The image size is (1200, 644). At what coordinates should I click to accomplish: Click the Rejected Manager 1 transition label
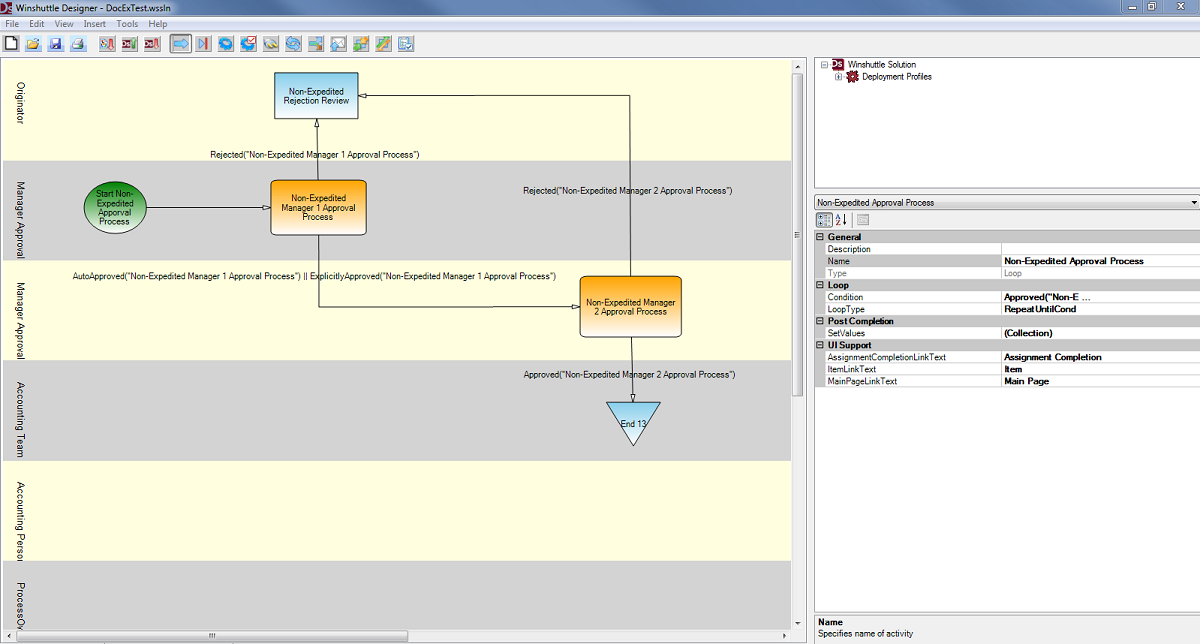(x=314, y=155)
